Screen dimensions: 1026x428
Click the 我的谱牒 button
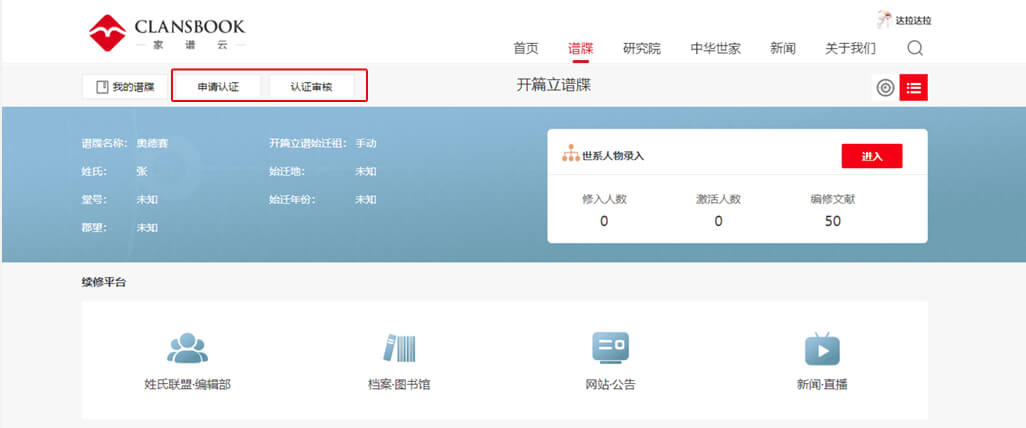pos(125,87)
